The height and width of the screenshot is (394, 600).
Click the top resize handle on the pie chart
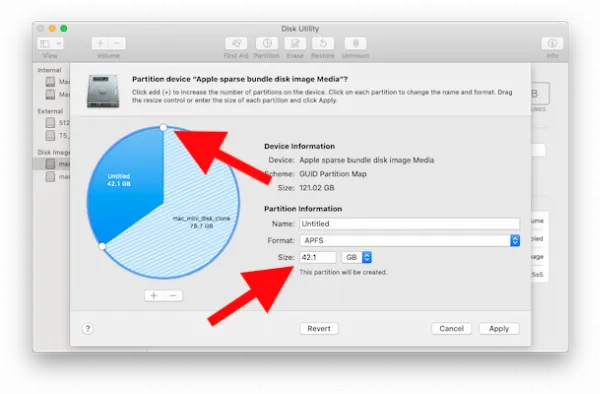pyautogui.click(x=163, y=127)
